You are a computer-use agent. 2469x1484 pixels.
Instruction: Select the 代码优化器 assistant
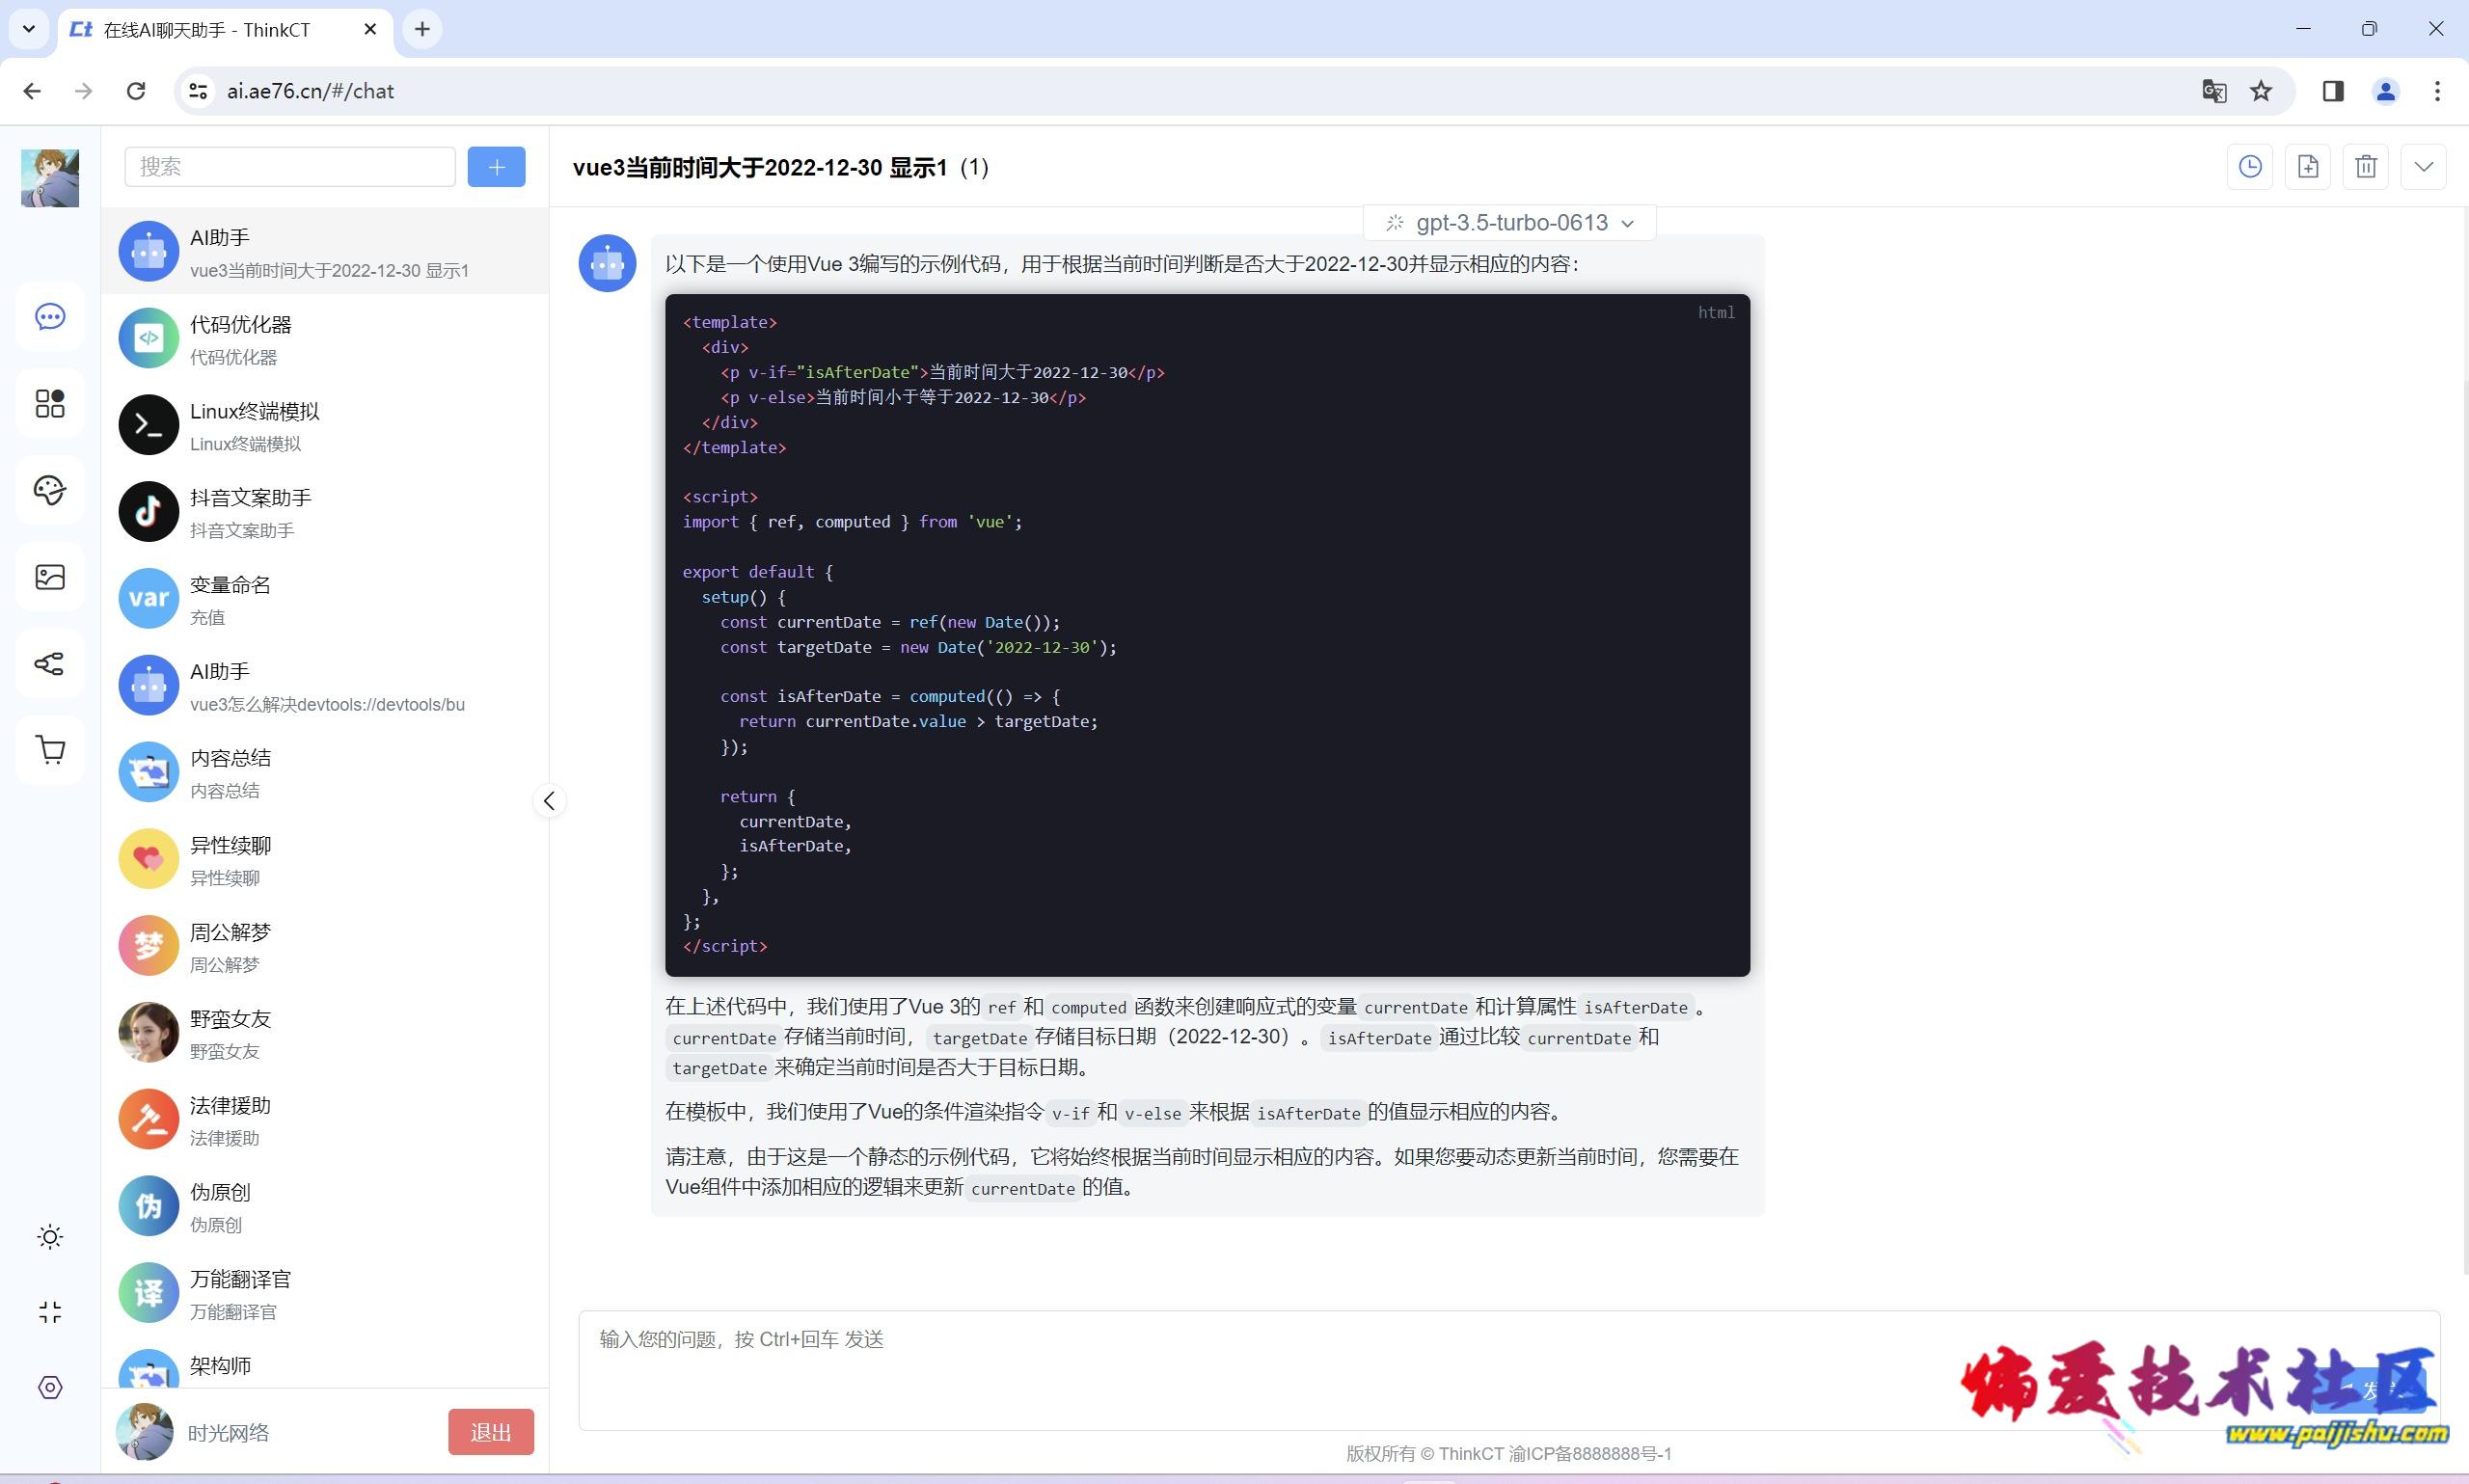click(x=325, y=339)
